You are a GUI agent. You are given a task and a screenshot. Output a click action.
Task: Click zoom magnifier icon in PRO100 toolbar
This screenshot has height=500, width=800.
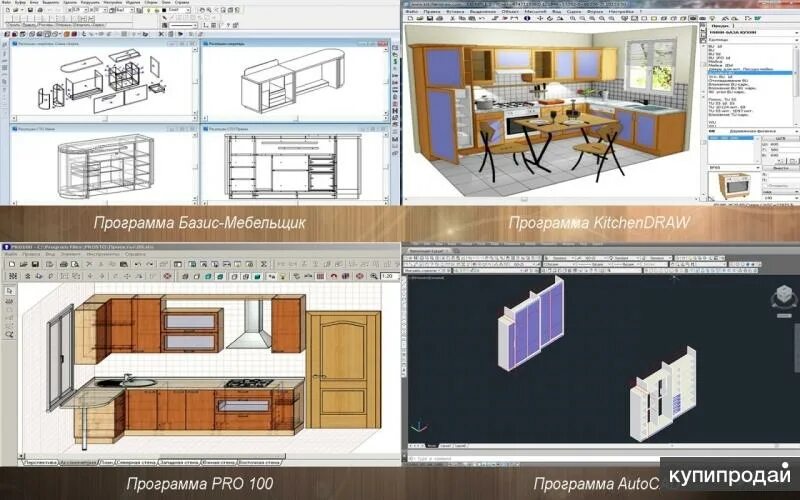374,276
